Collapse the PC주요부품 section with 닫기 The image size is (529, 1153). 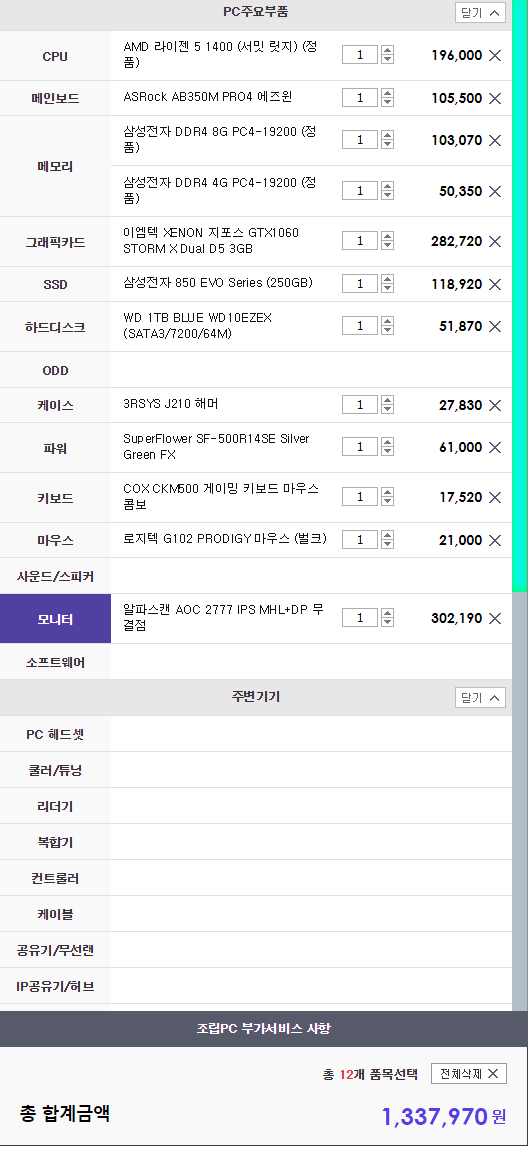[x=480, y=13]
